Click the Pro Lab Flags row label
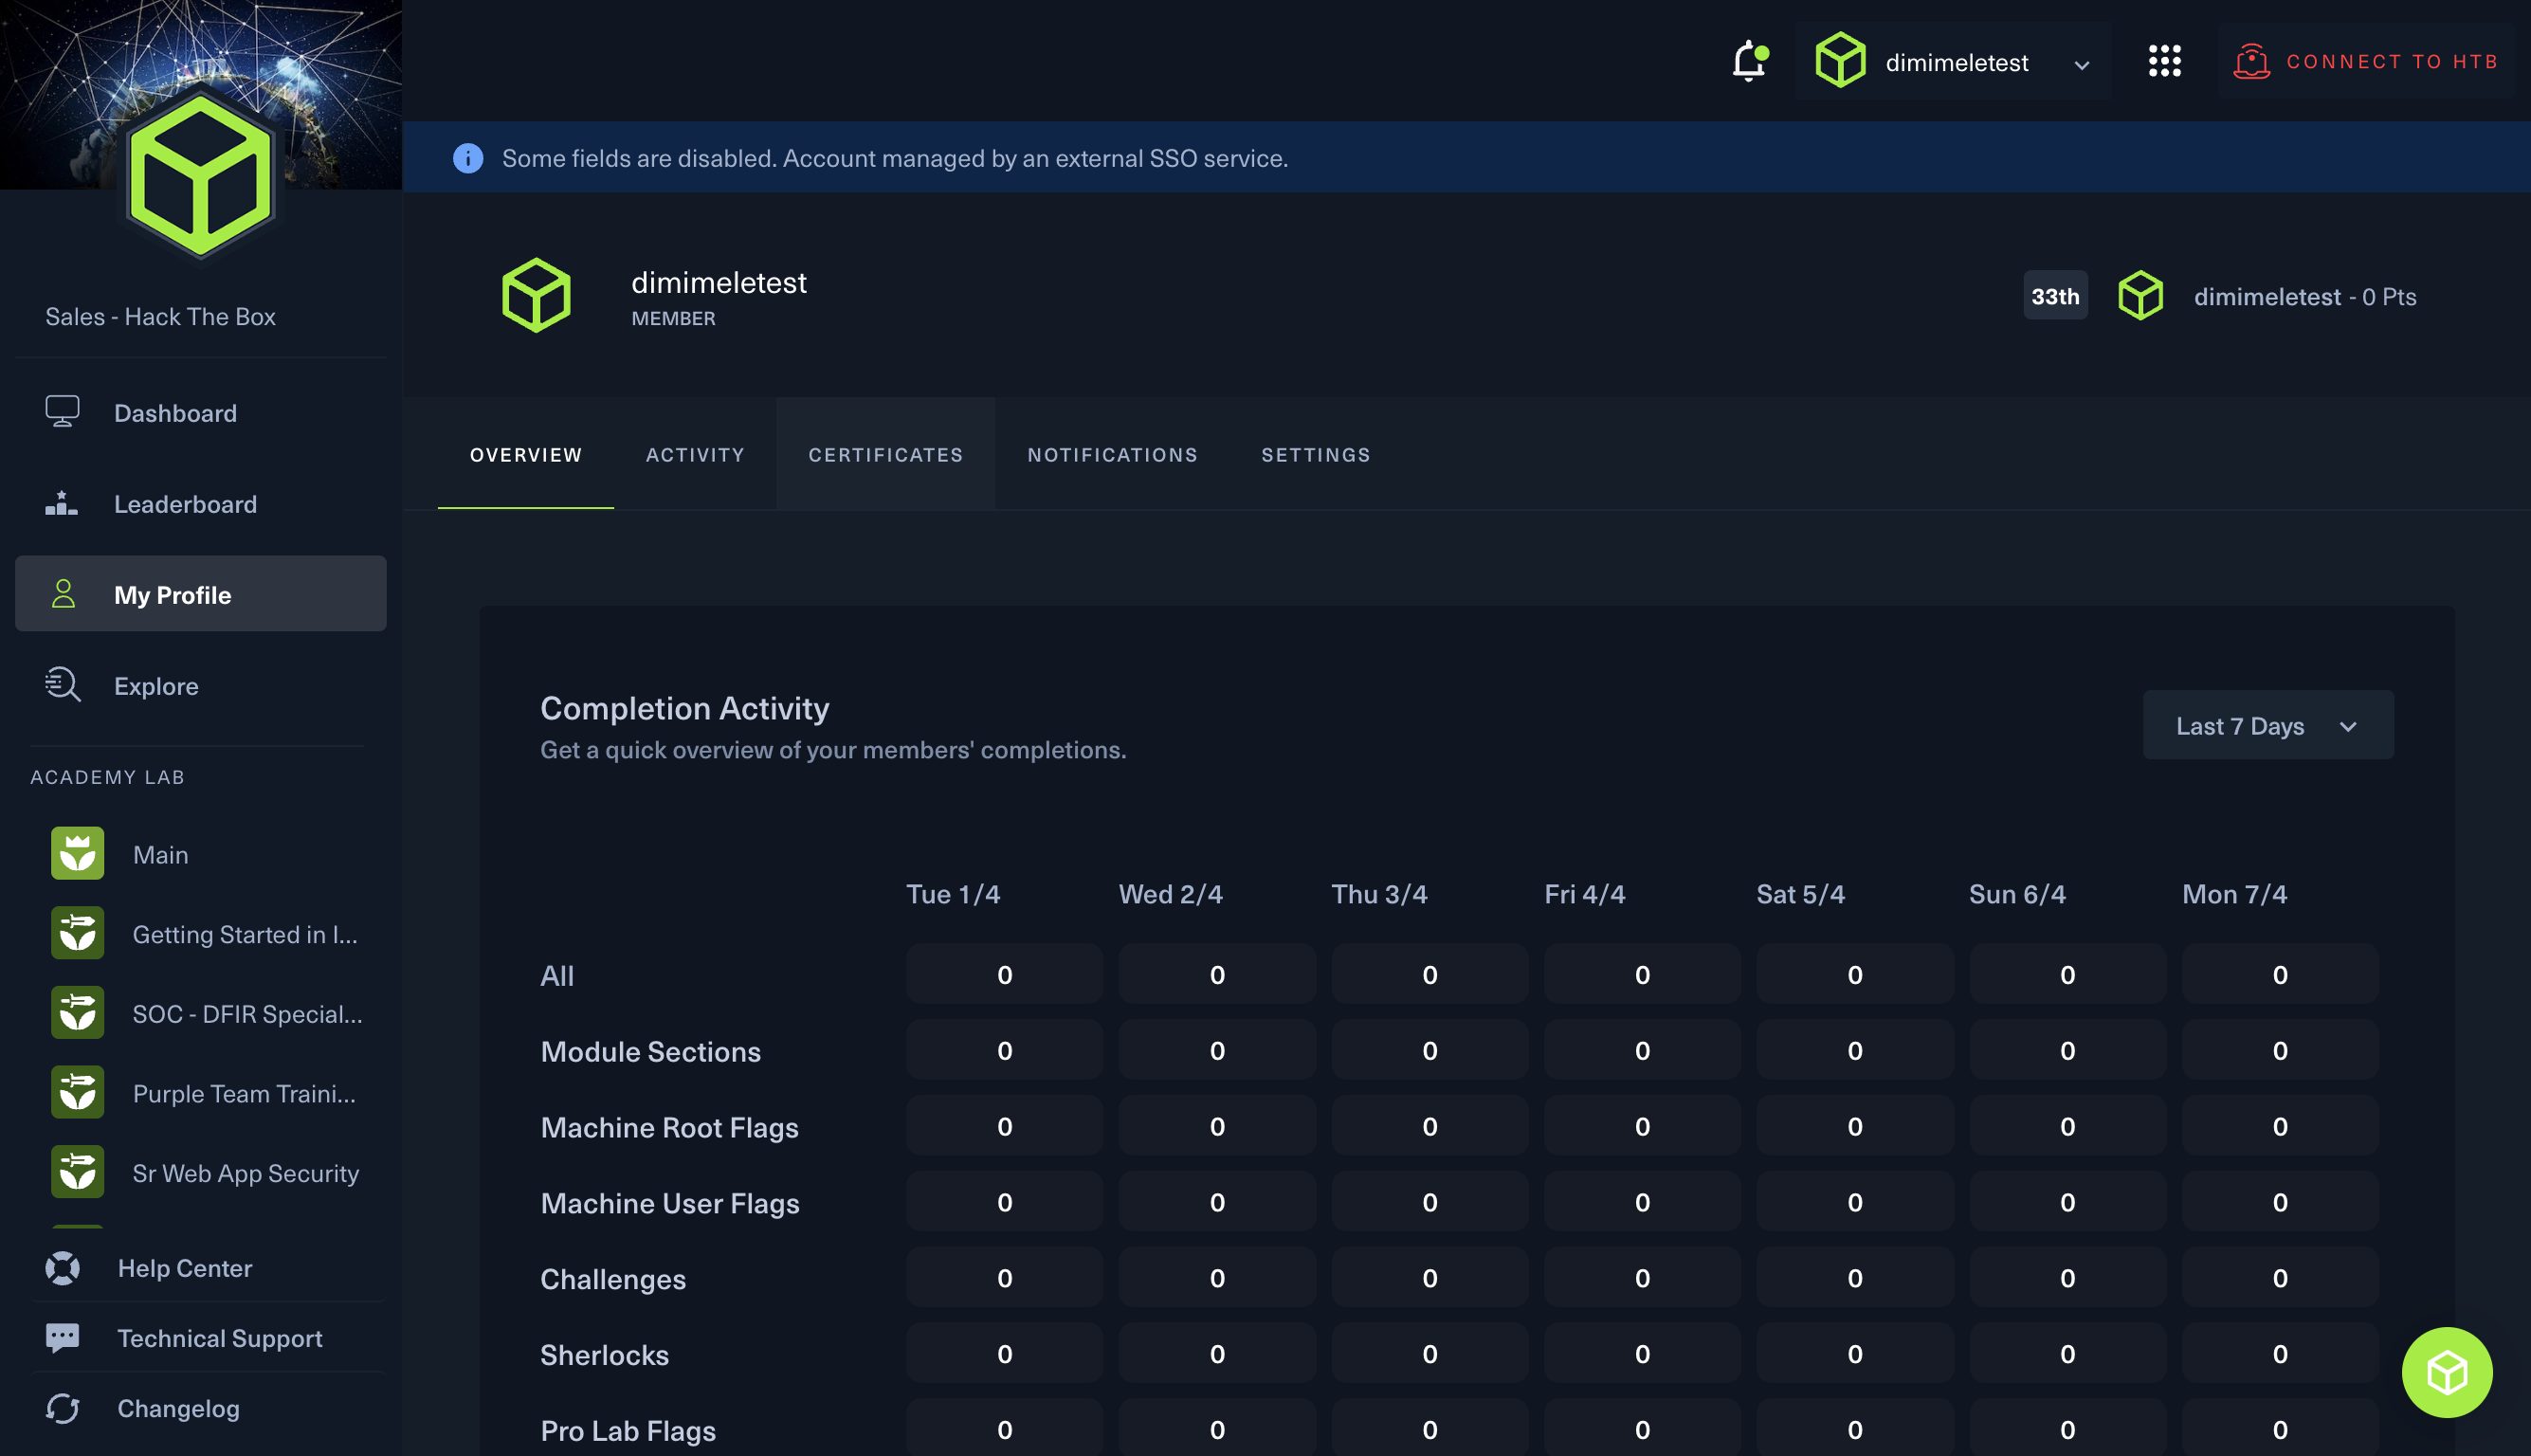 click(628, 1430)
